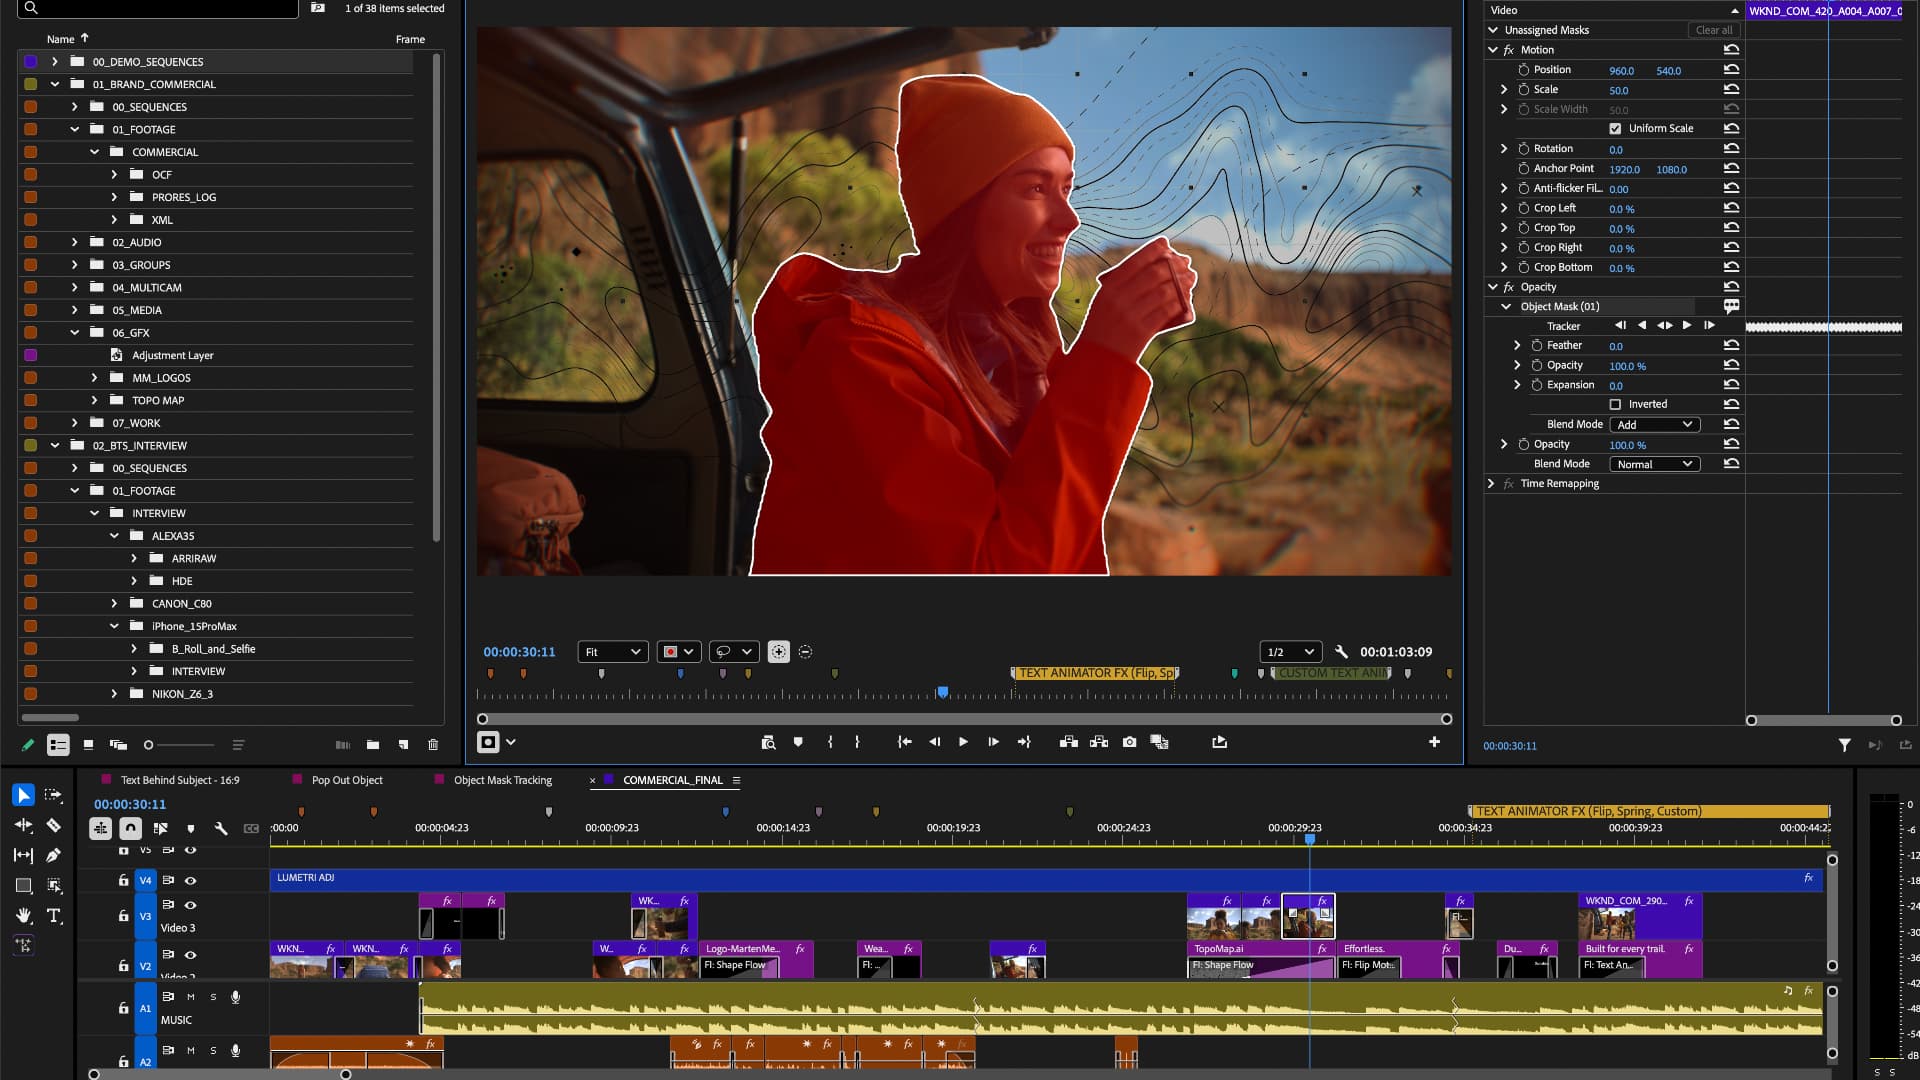The image size is (1920, 1080).
Task: Select the Track Select Forward tool
Action: pos(53,795)
